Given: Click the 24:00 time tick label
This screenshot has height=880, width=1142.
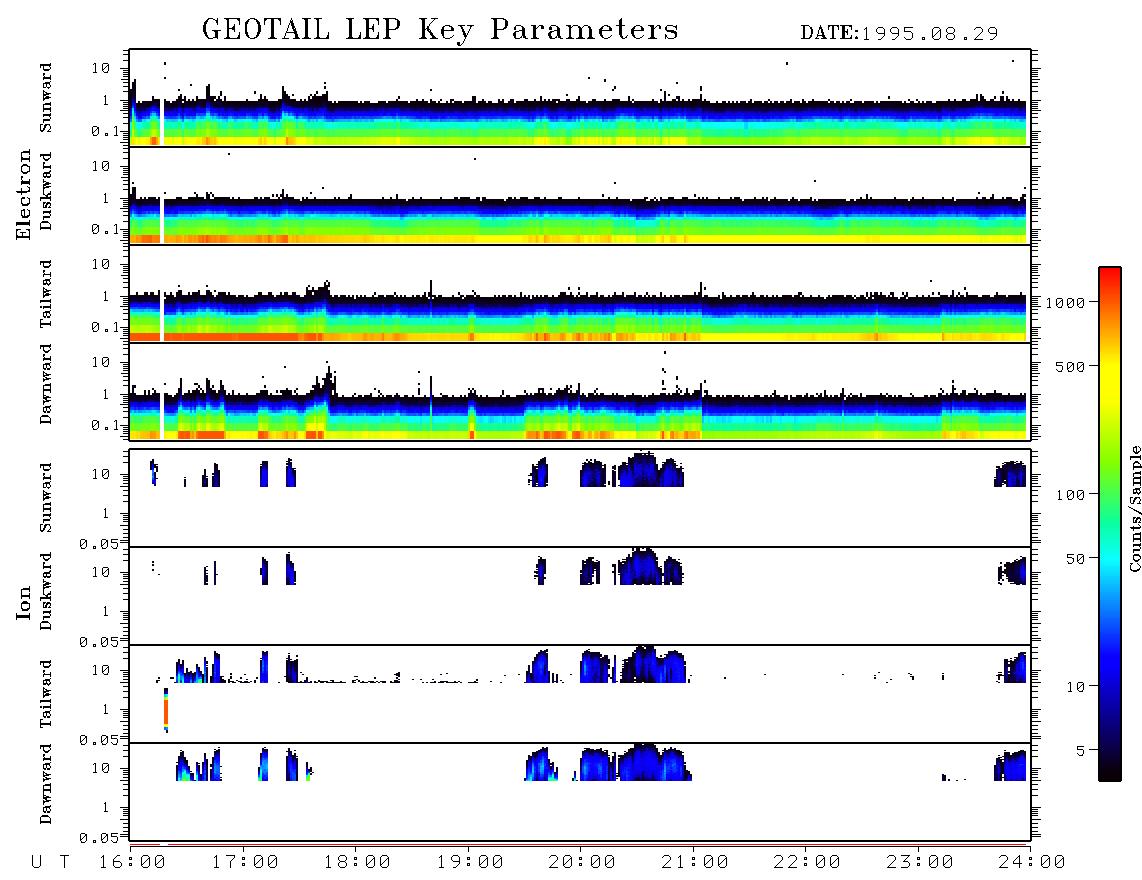Looking at the screenshot, I should coord(1032,862).
